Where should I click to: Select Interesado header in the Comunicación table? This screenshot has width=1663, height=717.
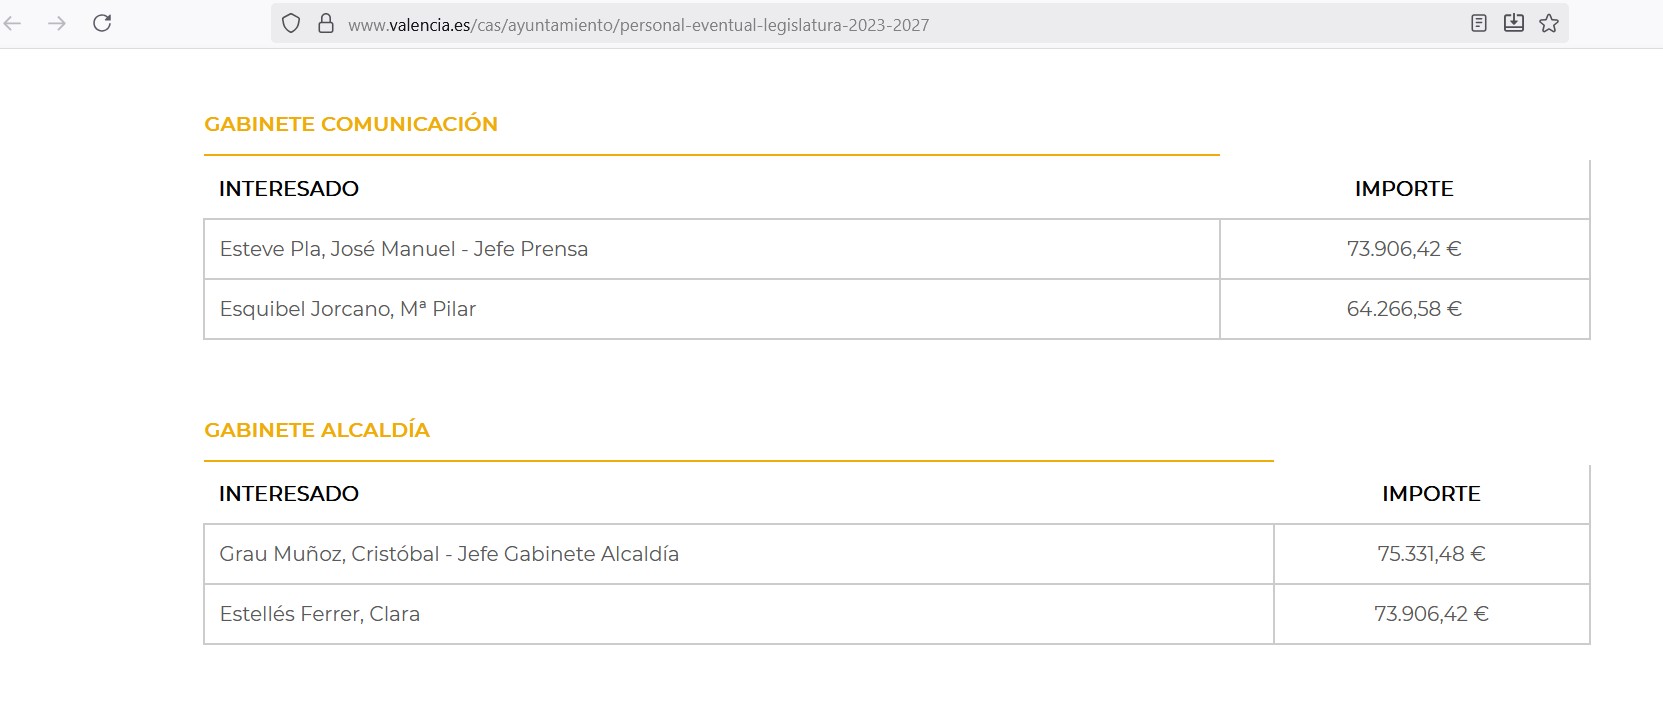(x=289, y=189)
